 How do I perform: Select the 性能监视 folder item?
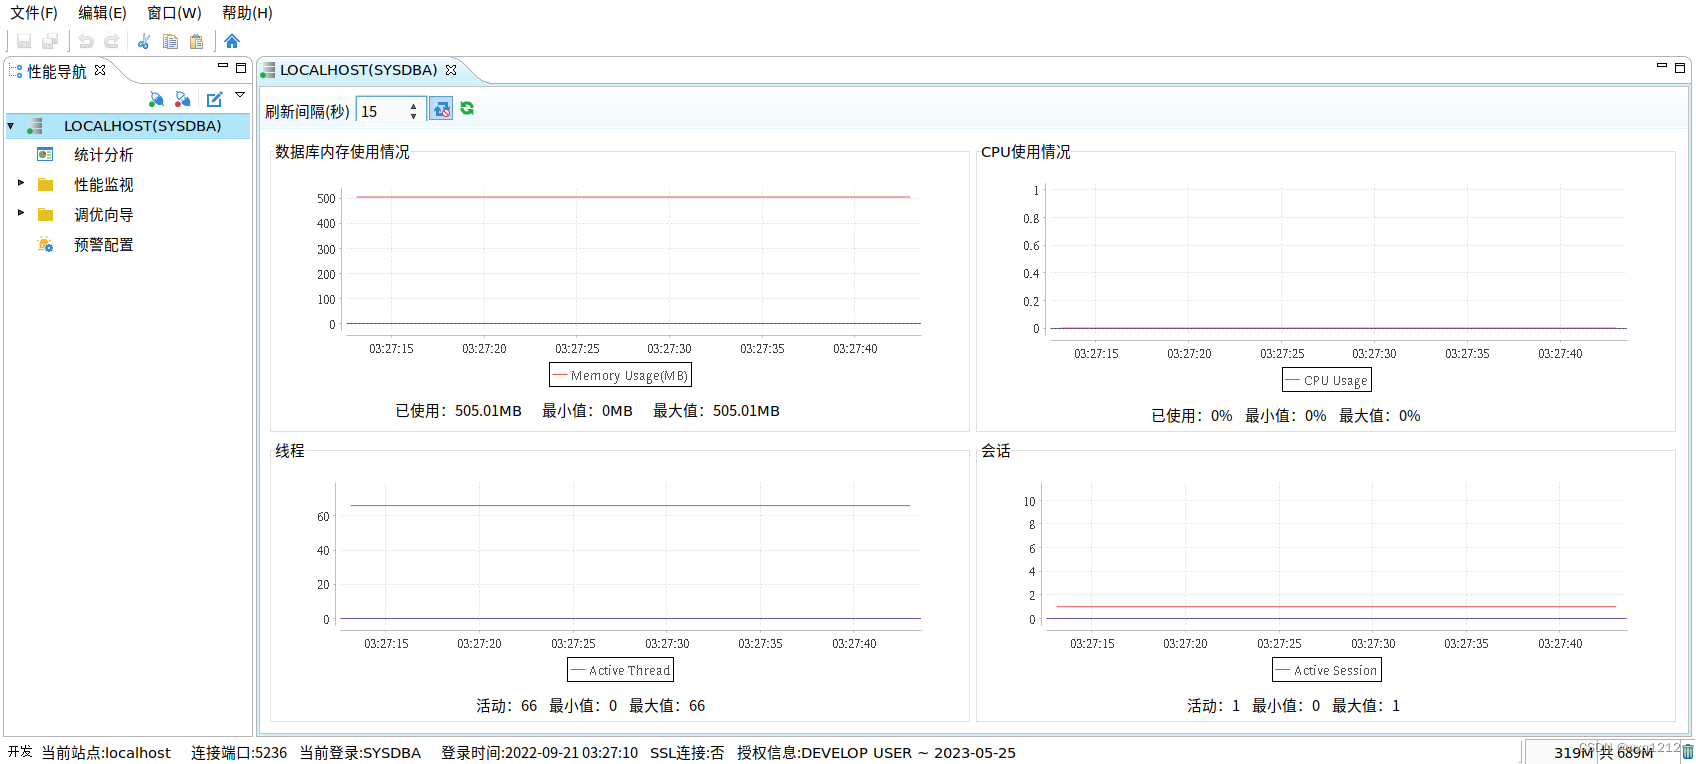click(x=104, y=185)
